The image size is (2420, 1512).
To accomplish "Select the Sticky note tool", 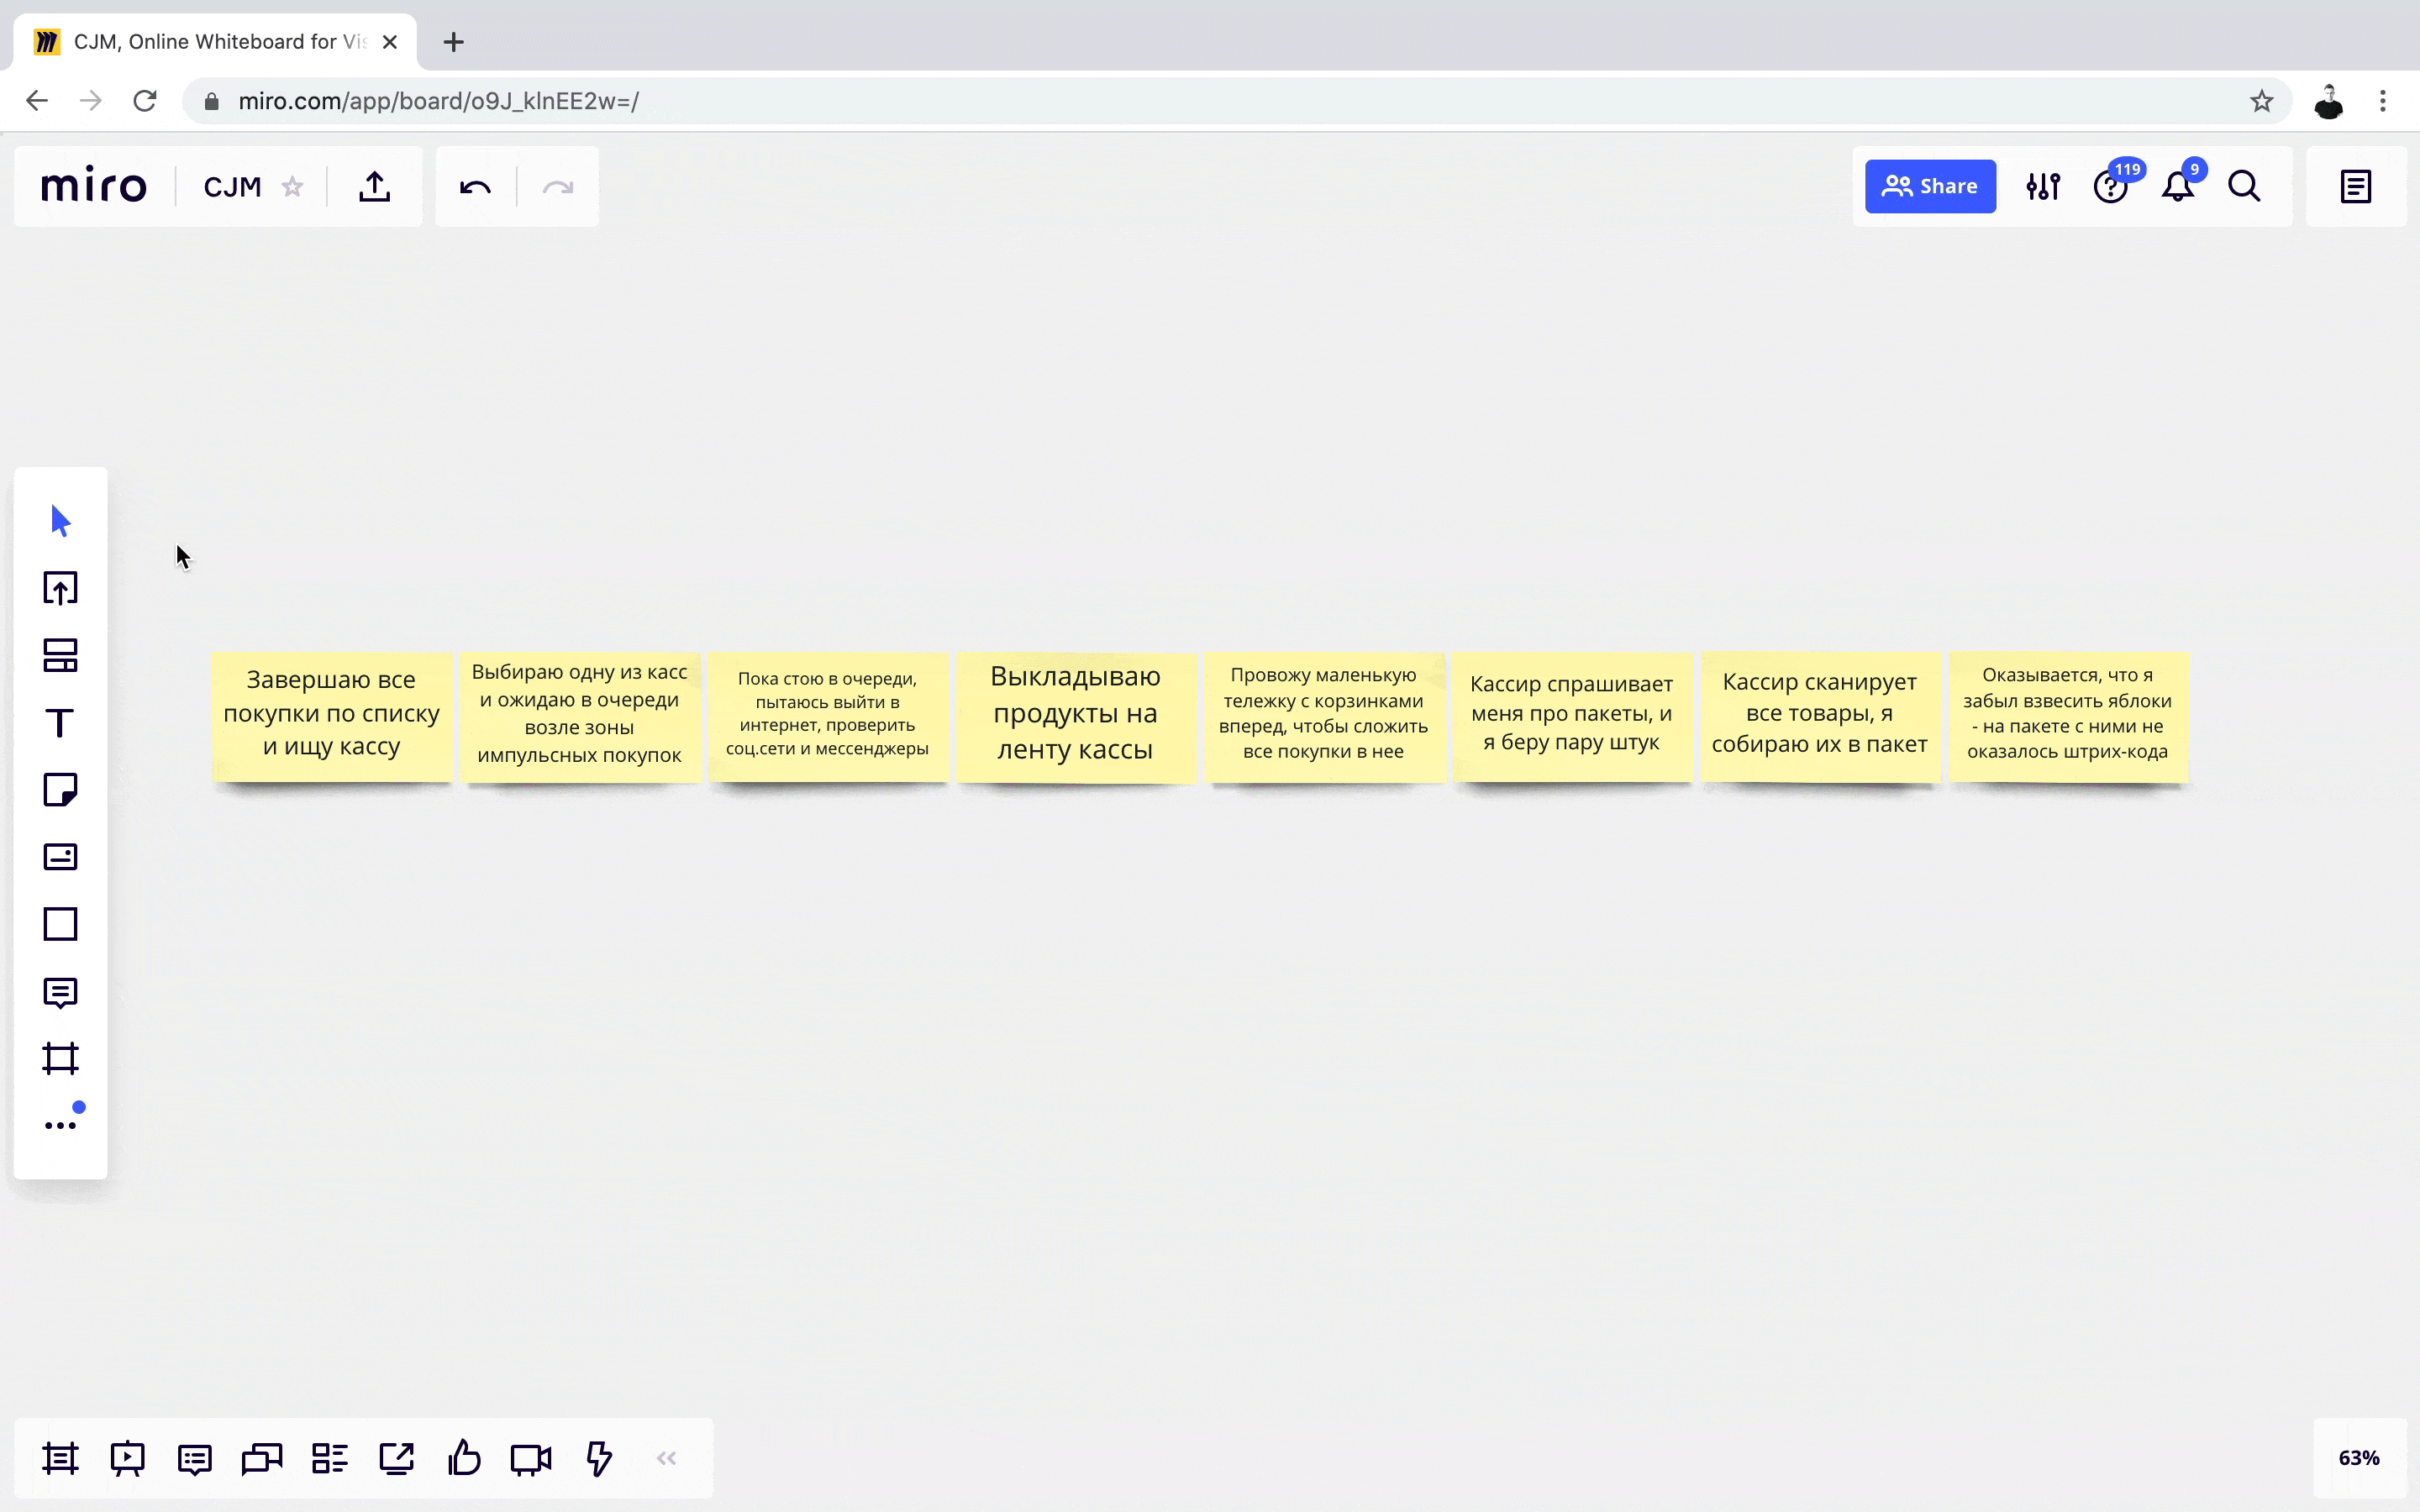I will click(x=60, y=790).
